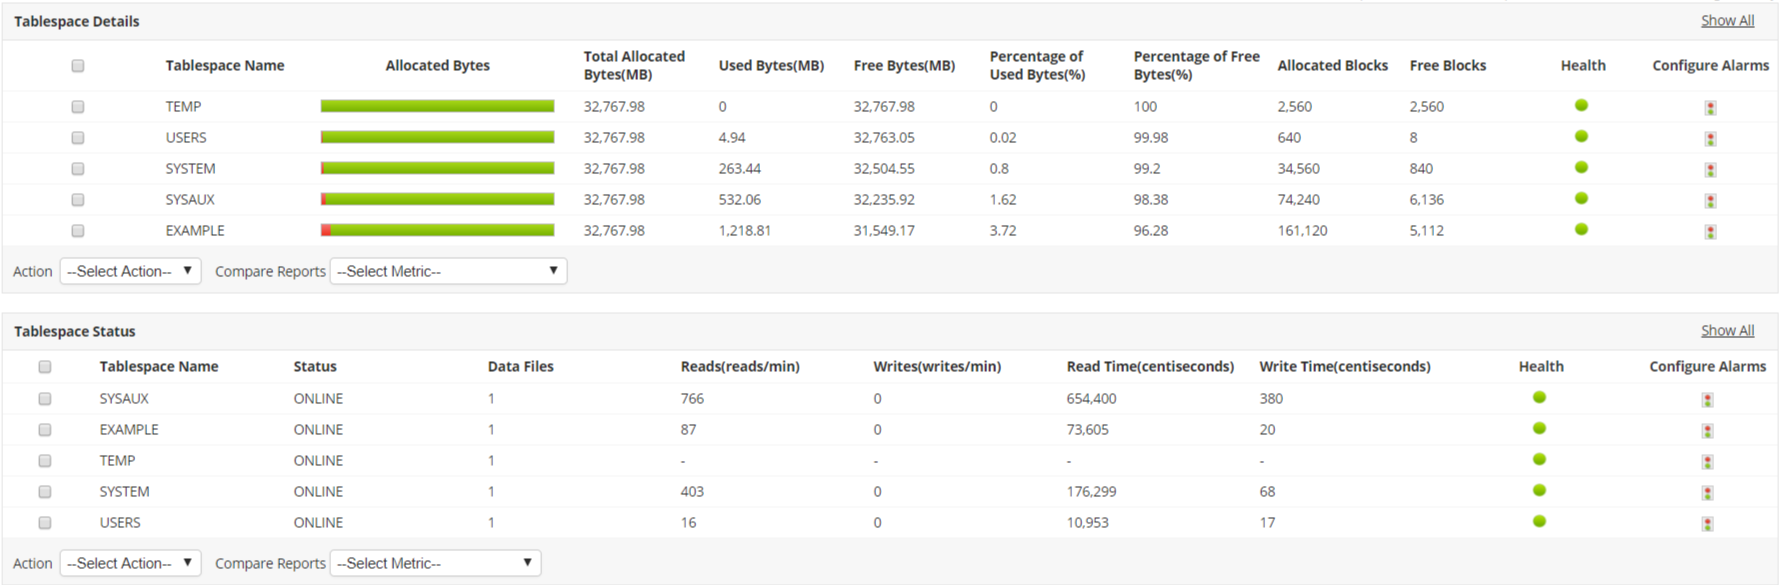
Task: Expand Select Metric dropdown under Tablespace Details
Action: (x=448, y=271)
